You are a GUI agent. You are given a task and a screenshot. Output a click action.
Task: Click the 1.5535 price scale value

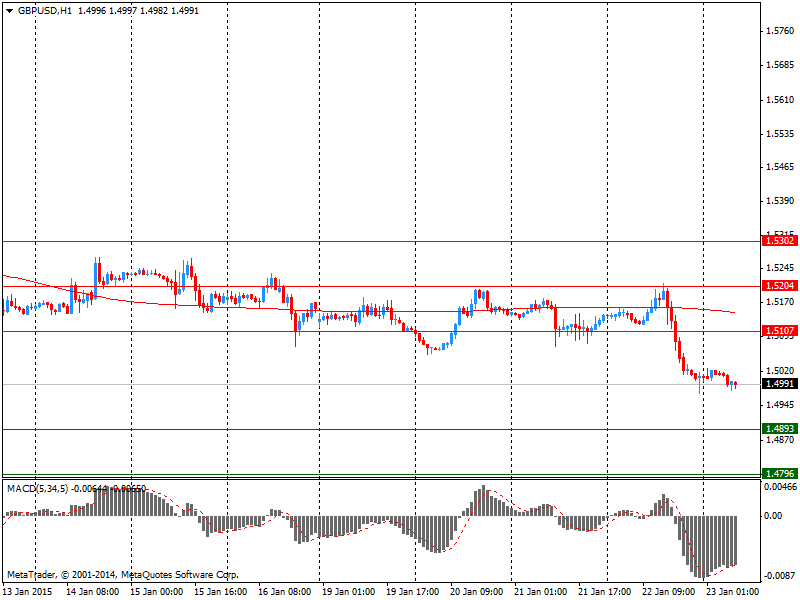point(780,134)
